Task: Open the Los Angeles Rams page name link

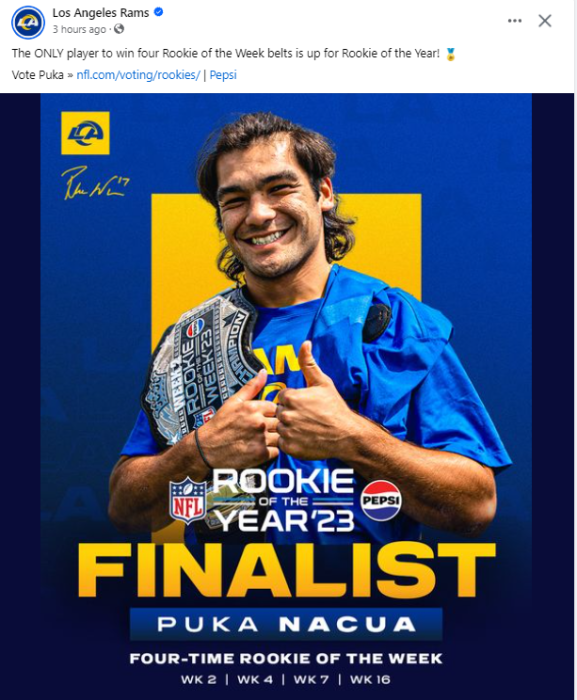Action: [x=100, y=13]
